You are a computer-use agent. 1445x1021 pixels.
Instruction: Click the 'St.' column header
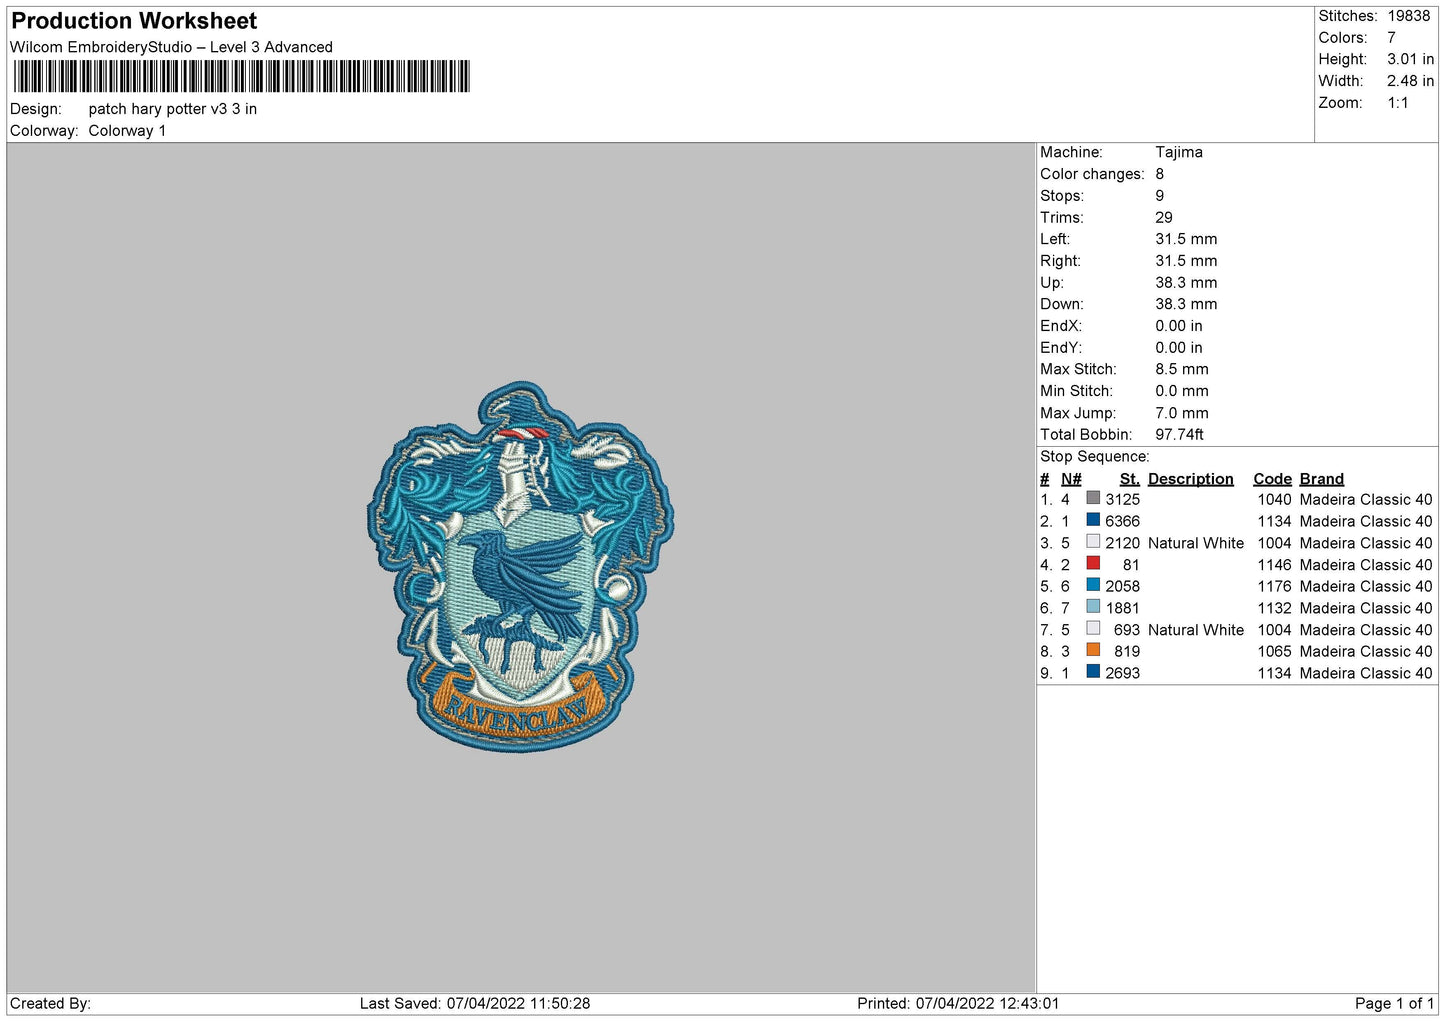tap(1130, 479)
